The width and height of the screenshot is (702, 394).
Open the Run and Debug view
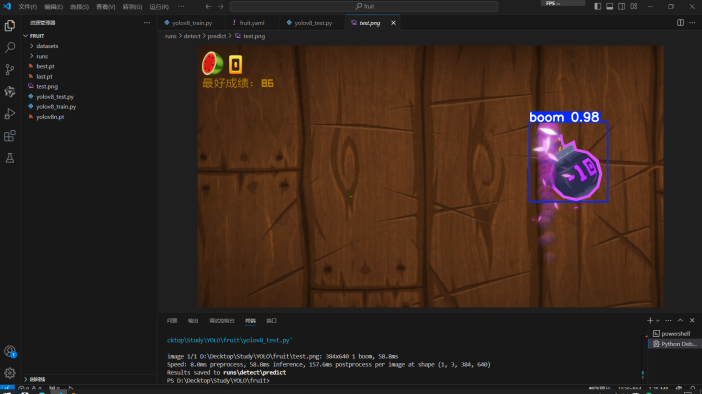coord(10,114)
